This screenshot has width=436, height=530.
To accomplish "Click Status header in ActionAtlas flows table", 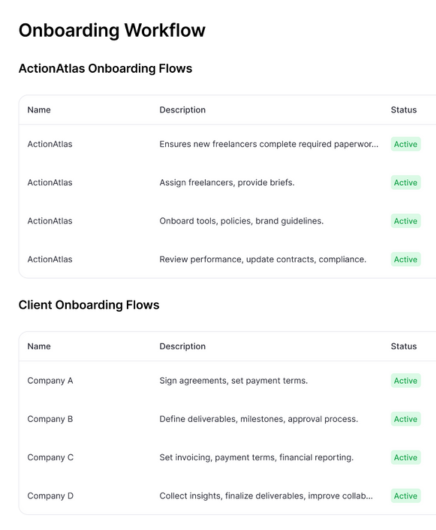I will pos(404,110).
